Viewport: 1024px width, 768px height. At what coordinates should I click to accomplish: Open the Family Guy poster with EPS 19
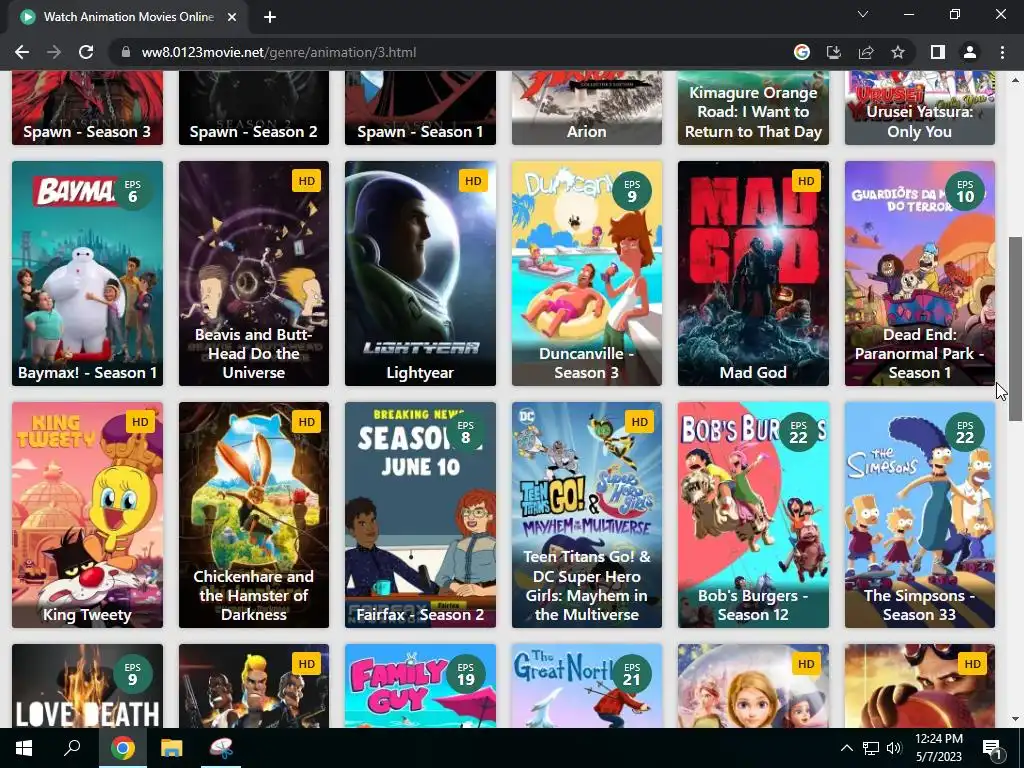(x=420, y=686)
